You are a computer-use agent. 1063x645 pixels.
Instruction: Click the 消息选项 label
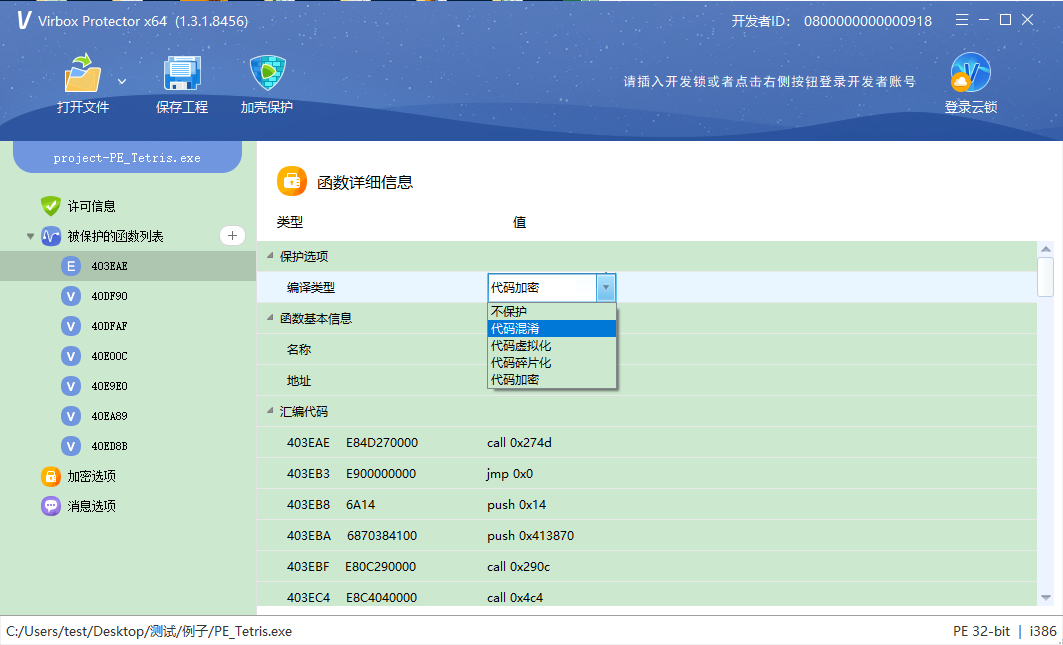point(92,506)
